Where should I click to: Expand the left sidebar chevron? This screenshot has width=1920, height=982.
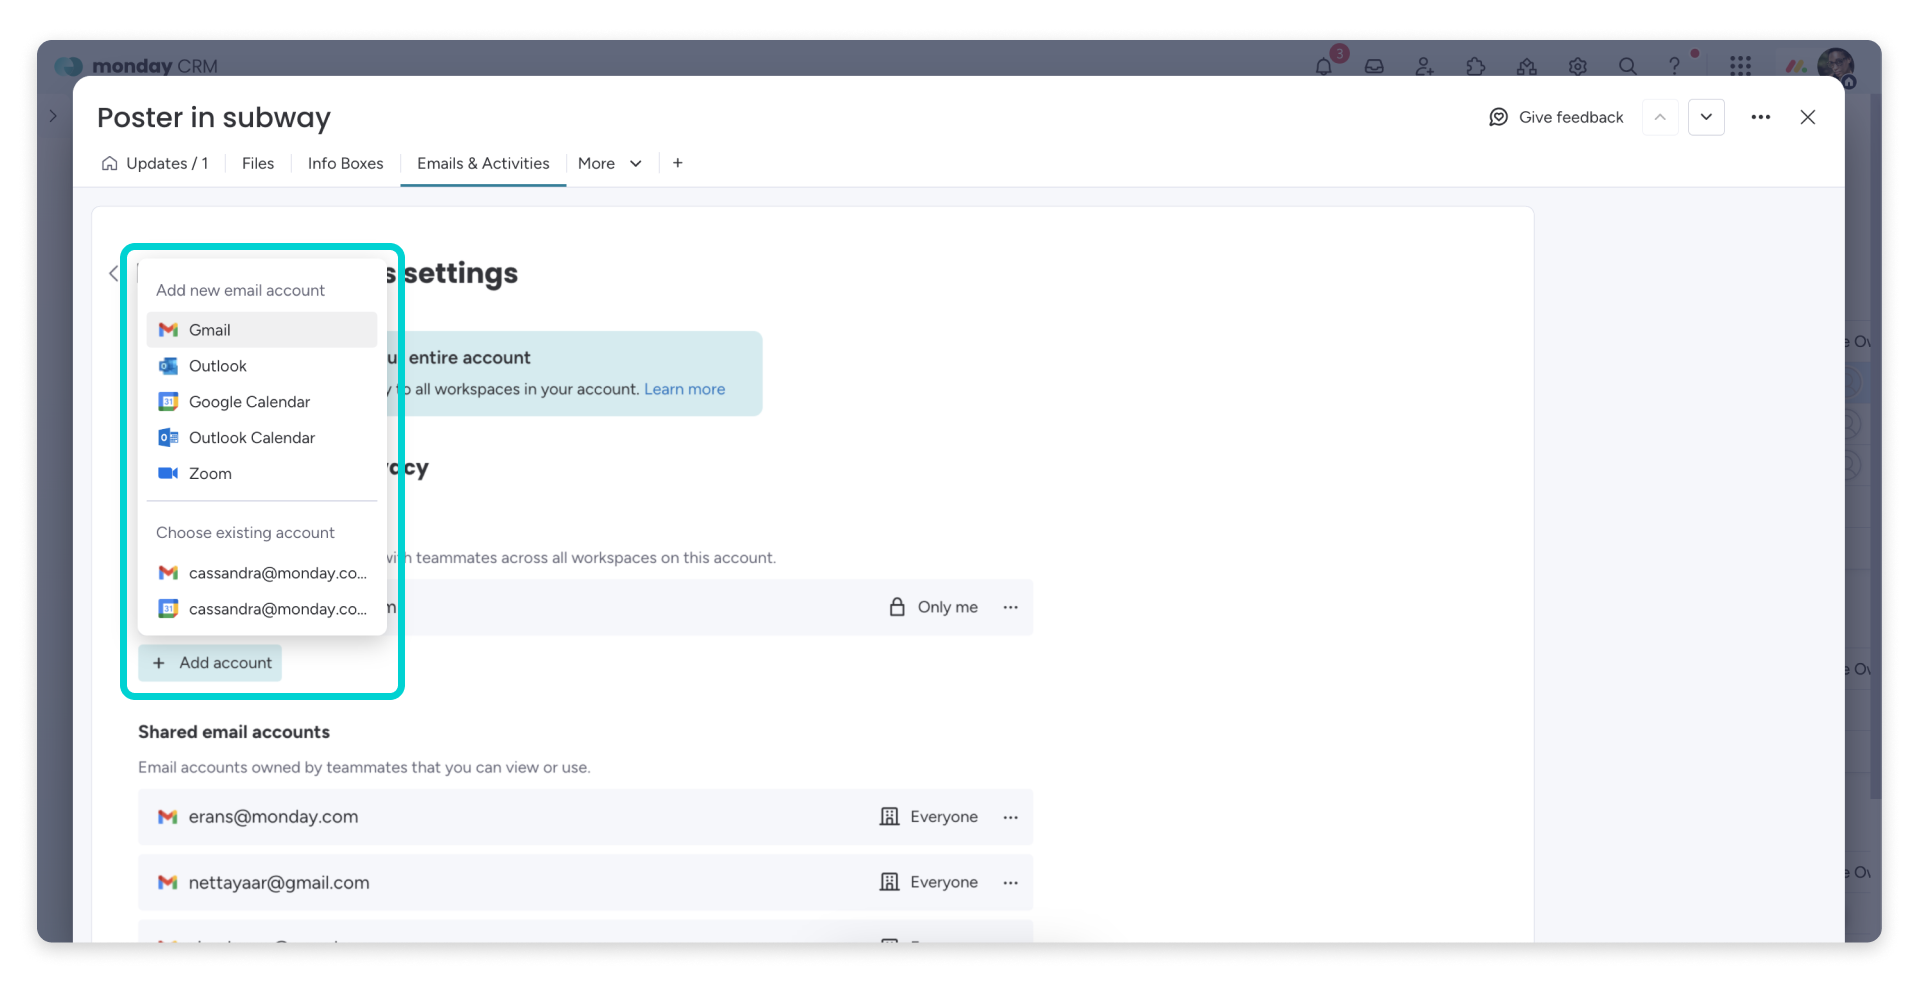pyautogui.click(x=53, y=116)
